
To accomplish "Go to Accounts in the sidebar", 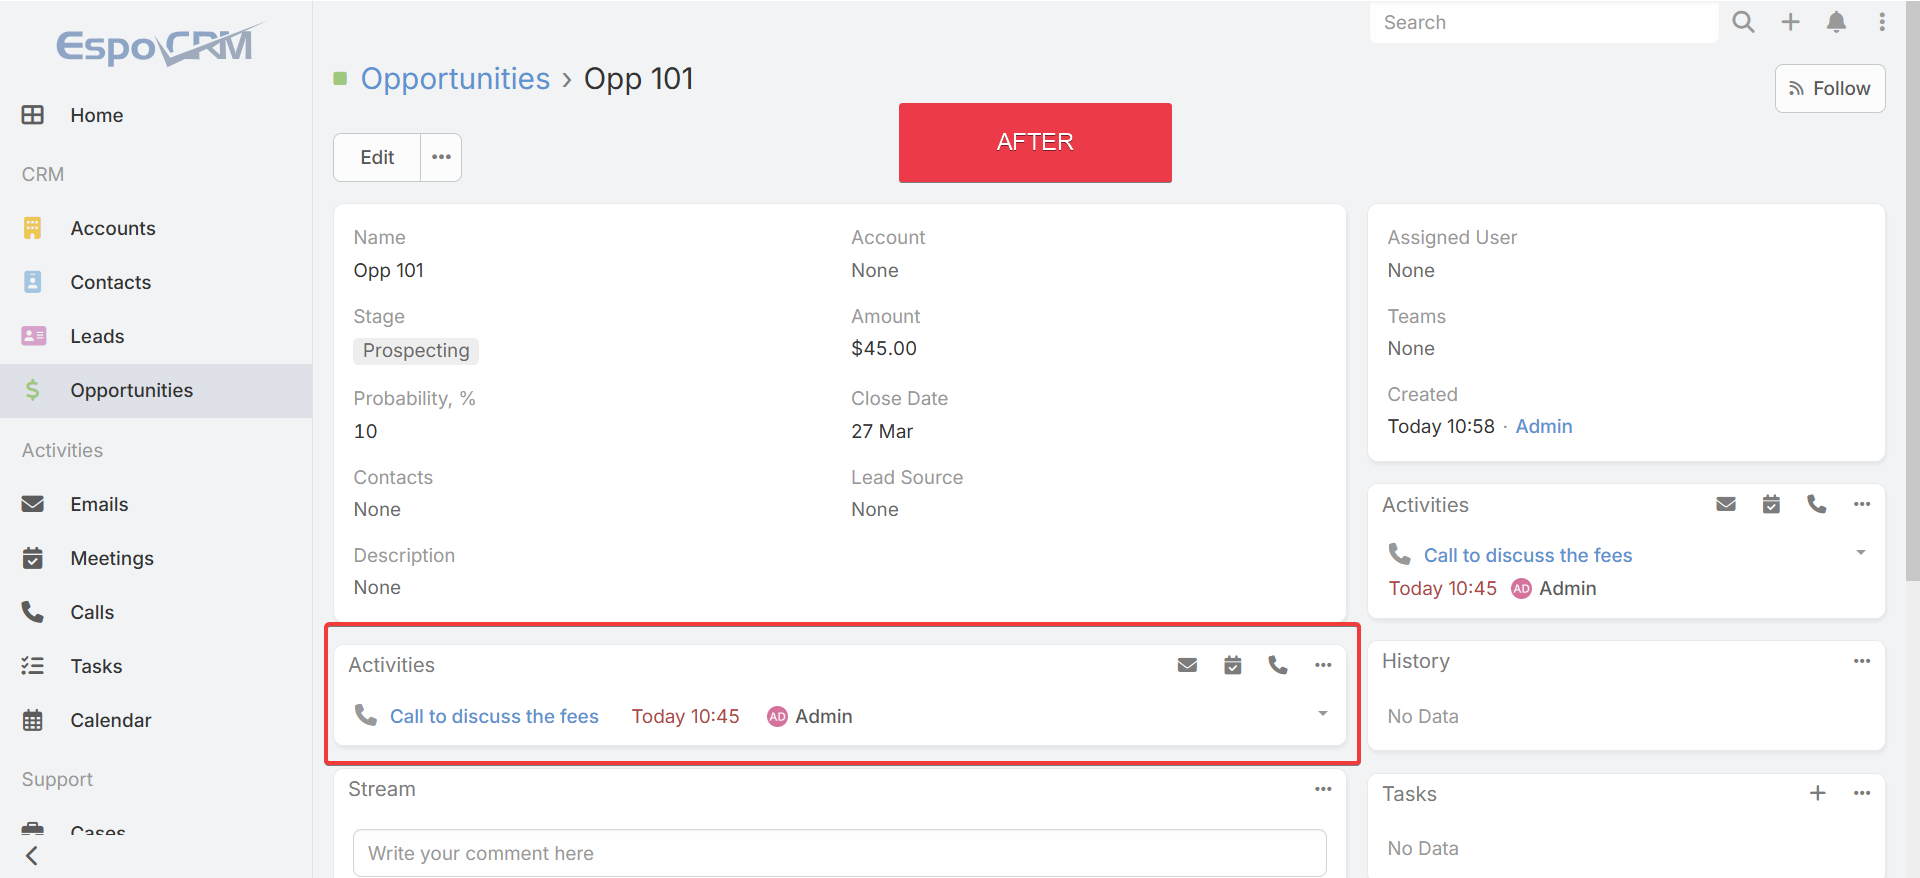I will 112,228.
